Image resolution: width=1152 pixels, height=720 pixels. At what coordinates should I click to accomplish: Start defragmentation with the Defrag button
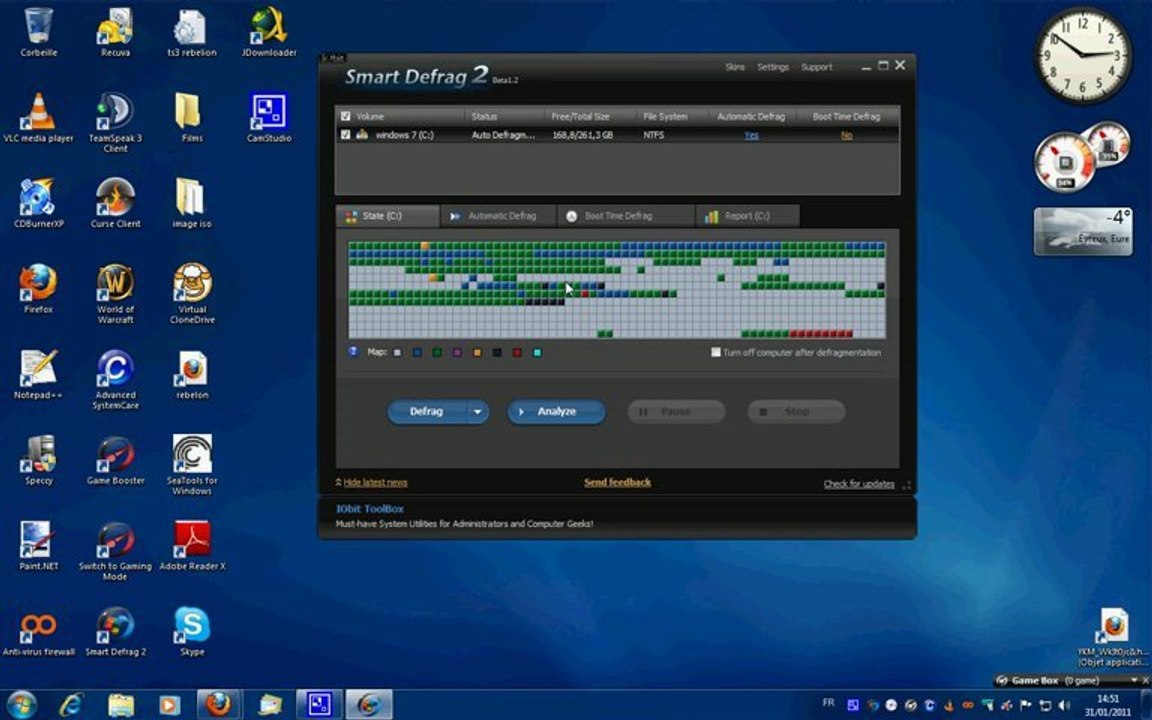[428, 411]
